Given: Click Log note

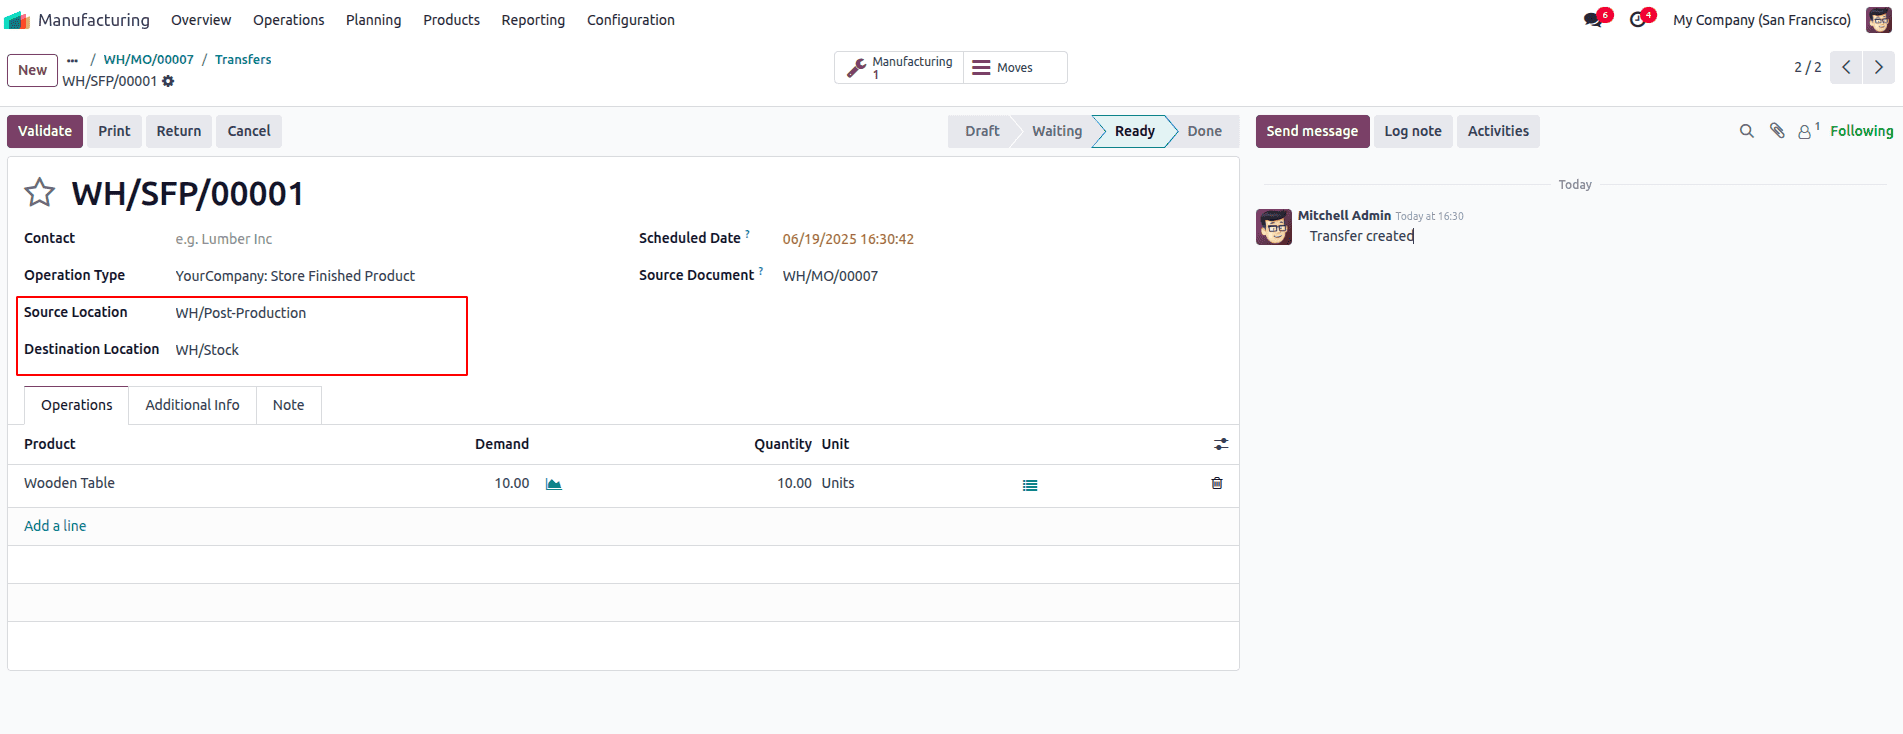Looking at the screenshot, I should click(1413, 131).
